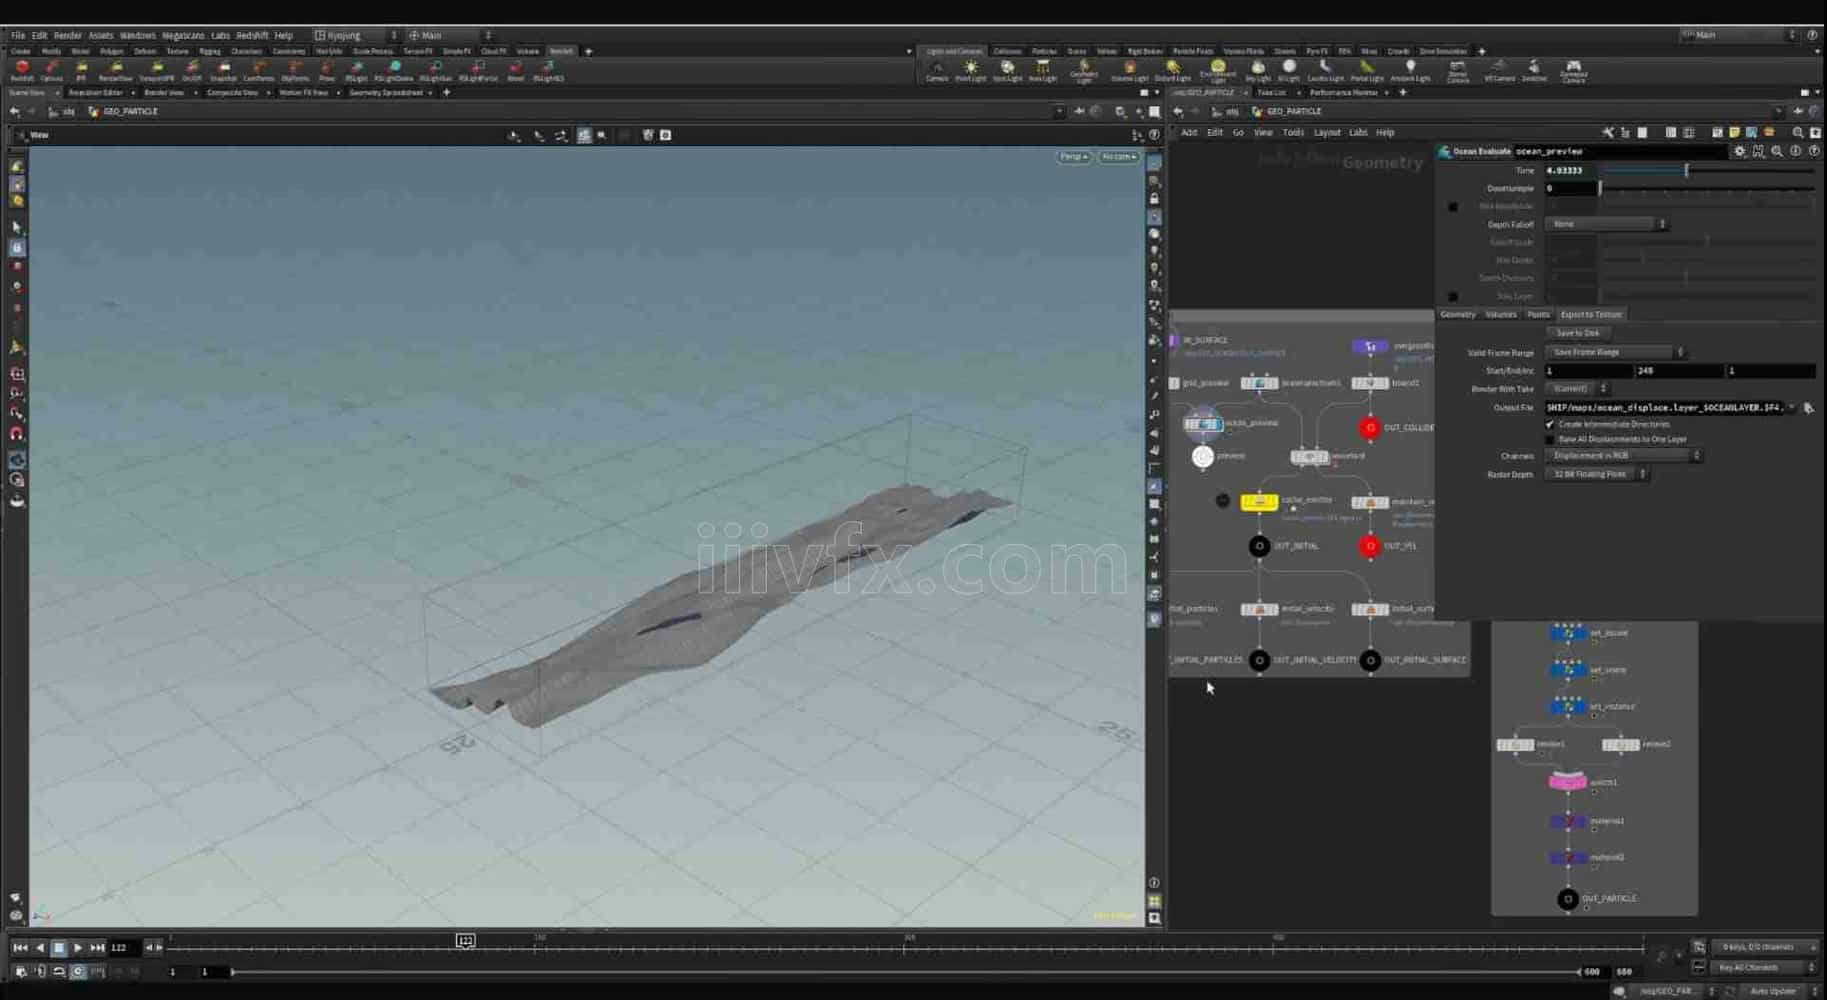Select the OUT_INITIAL null node
The image size is (1827, 1000).
click(x=1259, y=546)
